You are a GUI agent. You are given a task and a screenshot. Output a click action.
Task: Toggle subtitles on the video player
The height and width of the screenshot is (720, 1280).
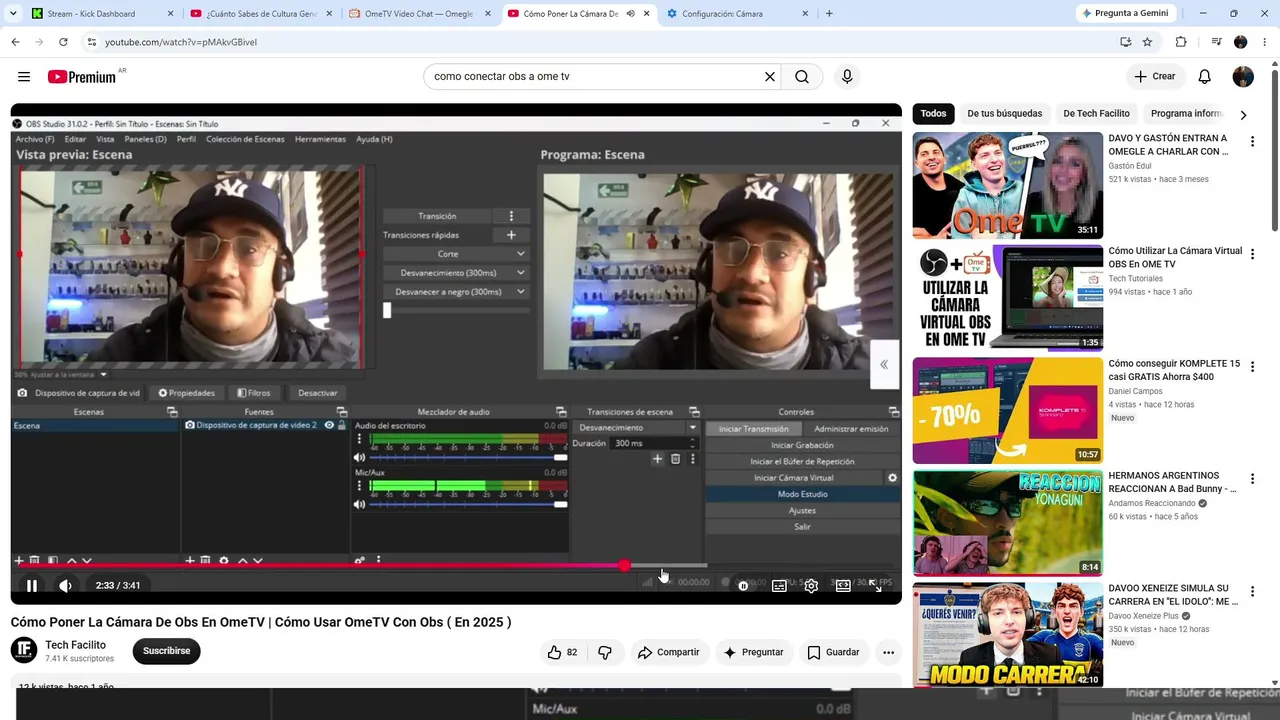[x=779, y=586]
